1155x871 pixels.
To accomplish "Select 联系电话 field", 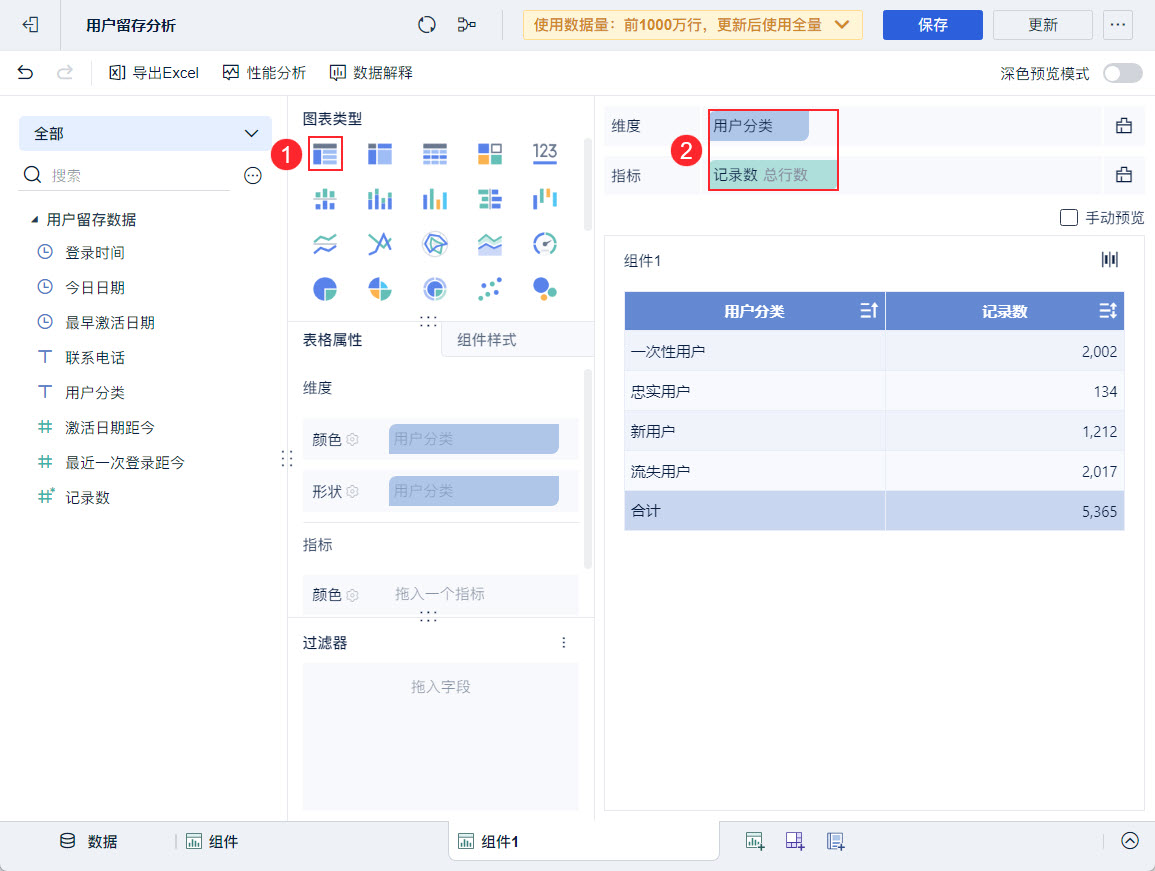I will click(x=94, y=357).
